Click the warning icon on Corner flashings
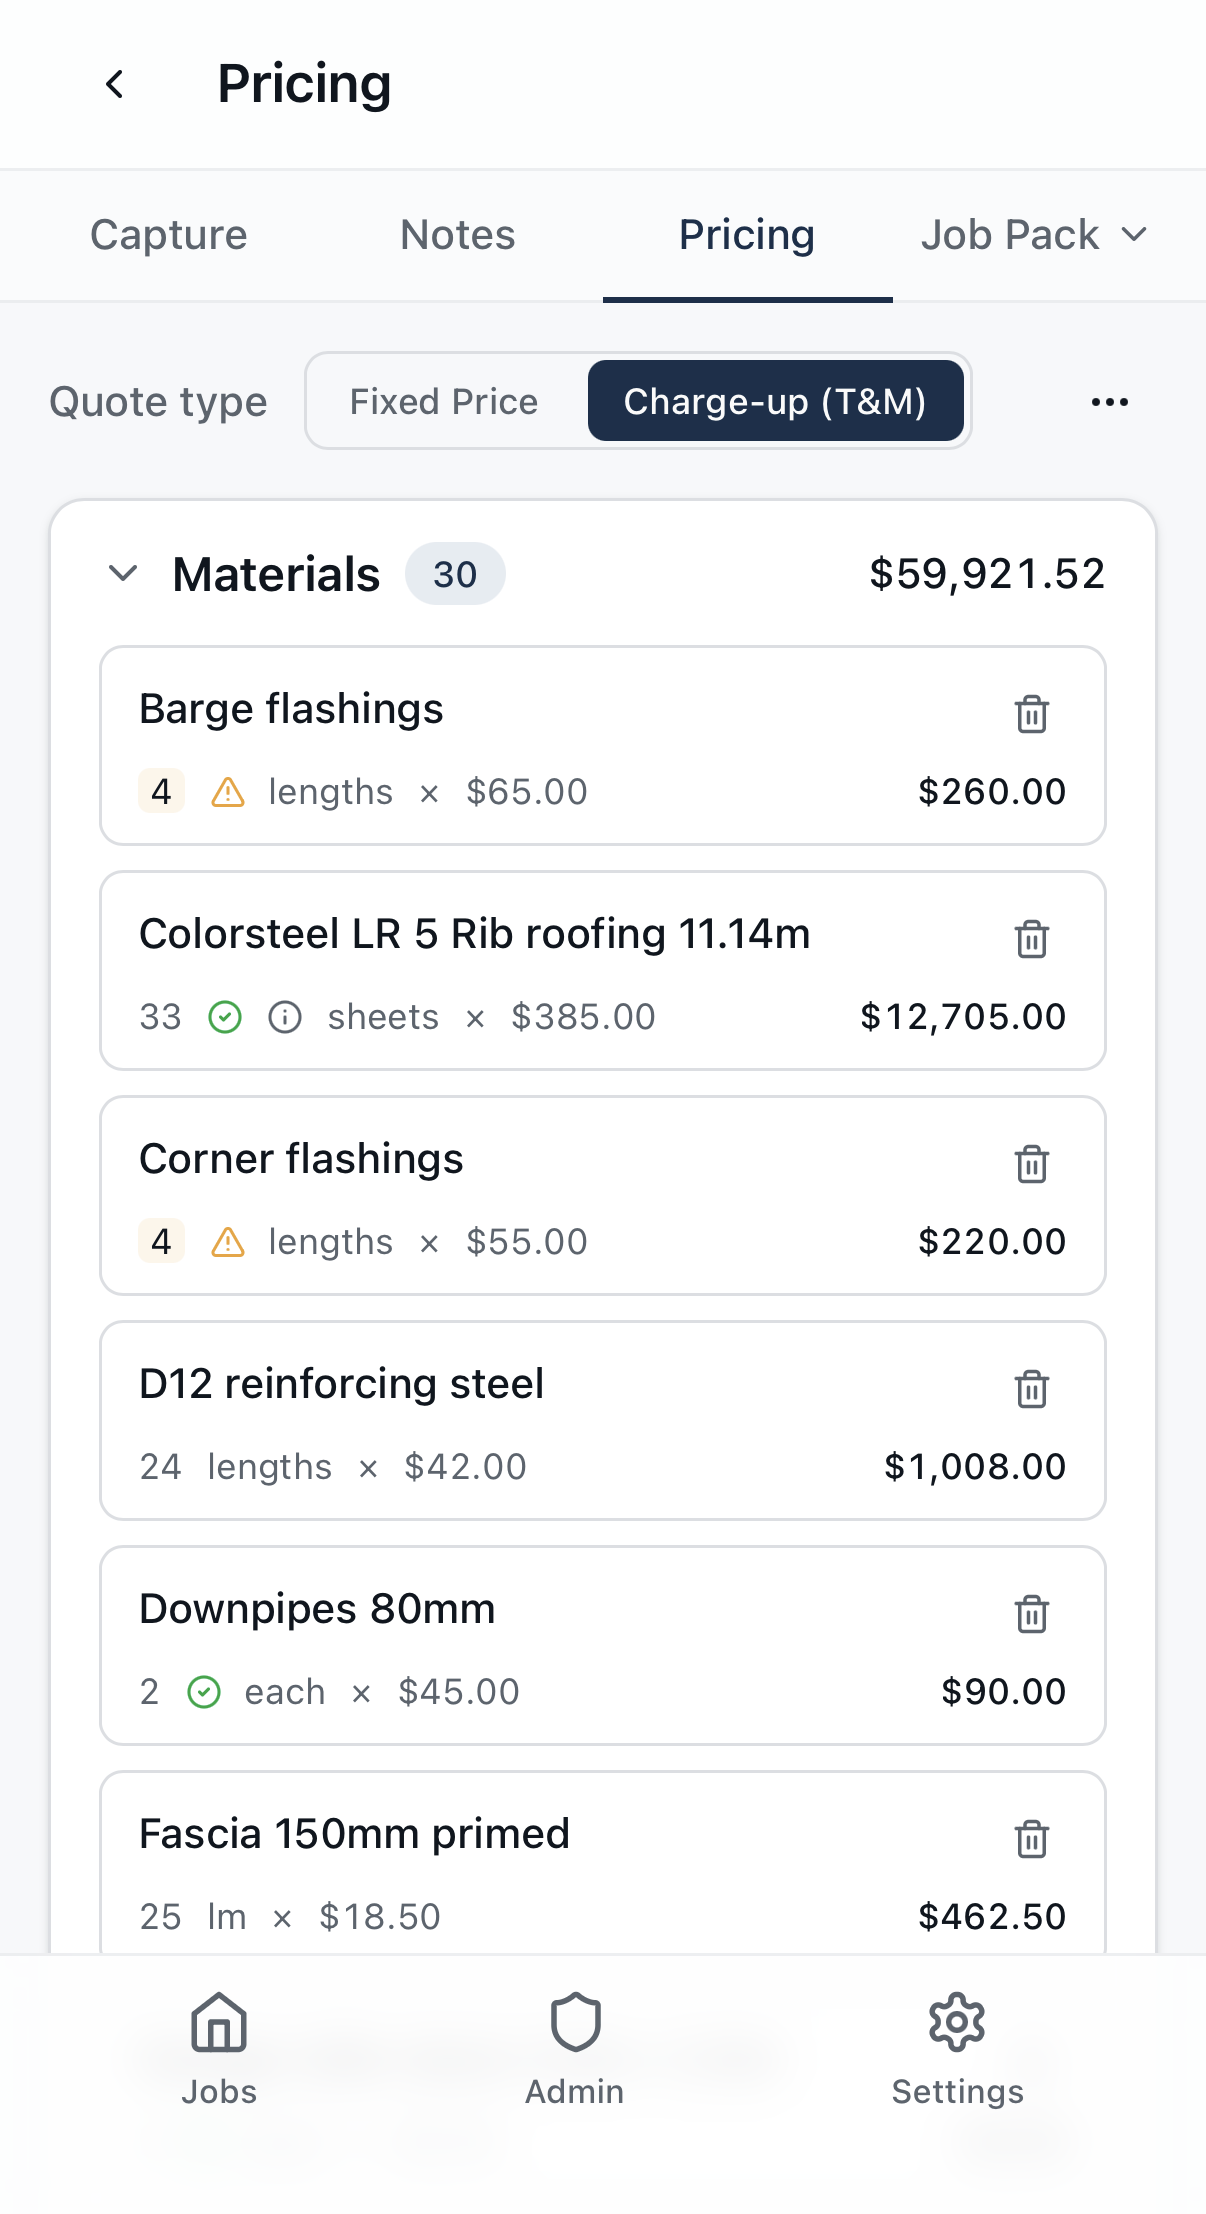The width and height of the screenshot is (1206, 2214). [227, 1241]
